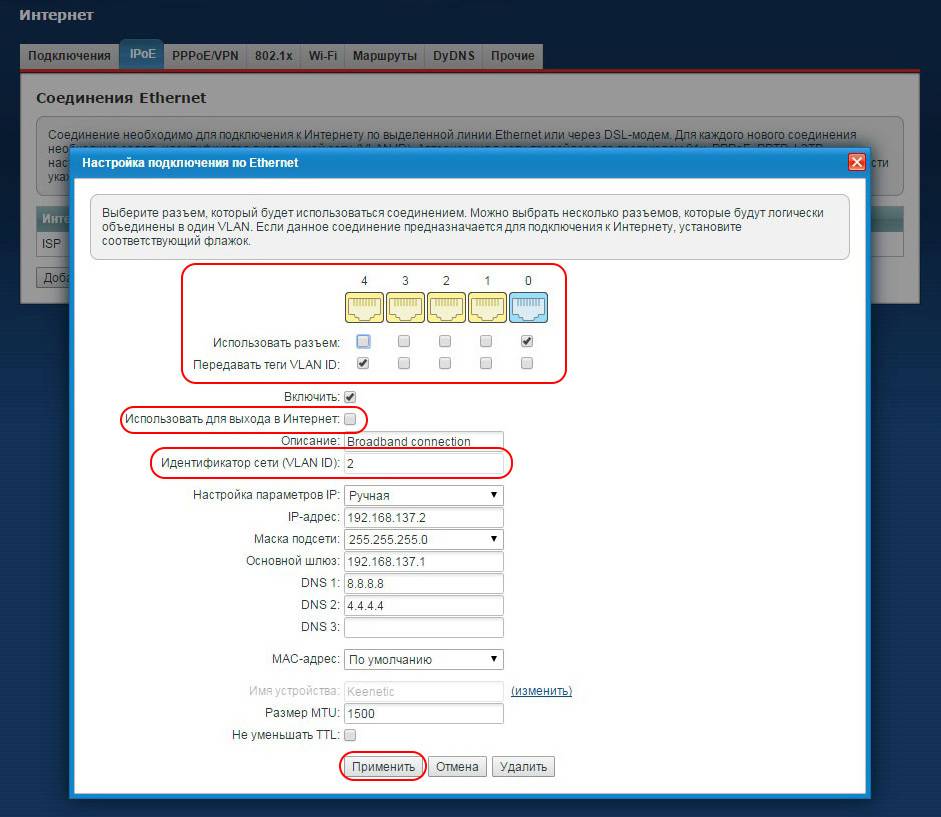The image size is (941, 817).
Task: Open the 'PPPoE/VPN' tab
Action: [x=205, y=56]
